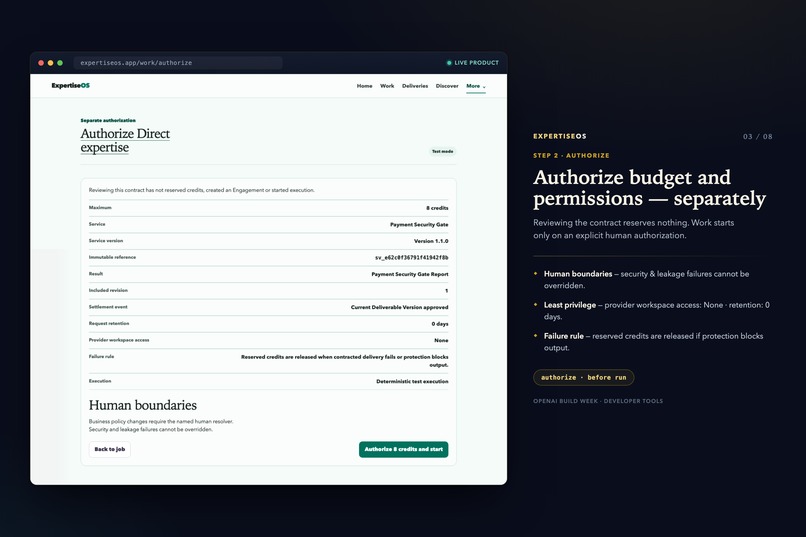Viewport: 806px width, 537px height.
Task: Click Authorize 8 credits and start
Action: pos(404,449)
